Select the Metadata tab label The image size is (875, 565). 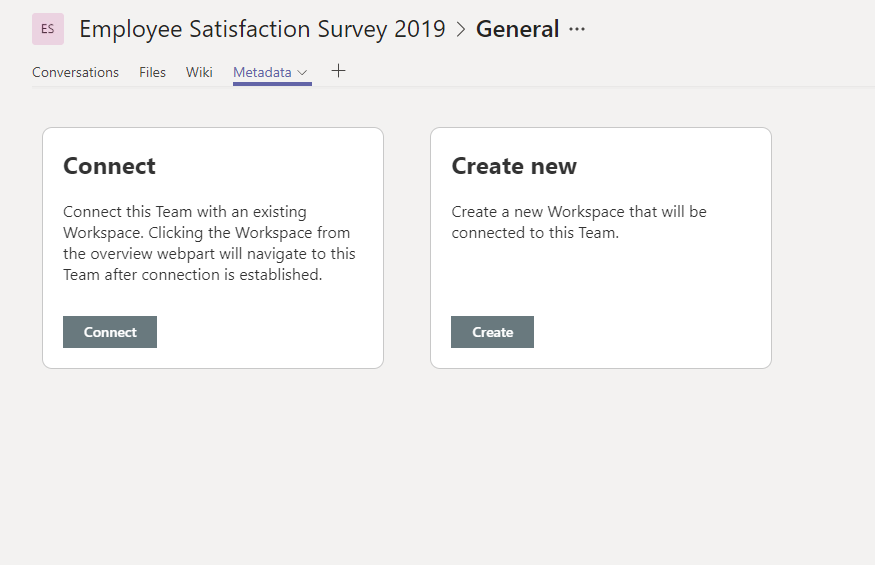pos(262,72)
